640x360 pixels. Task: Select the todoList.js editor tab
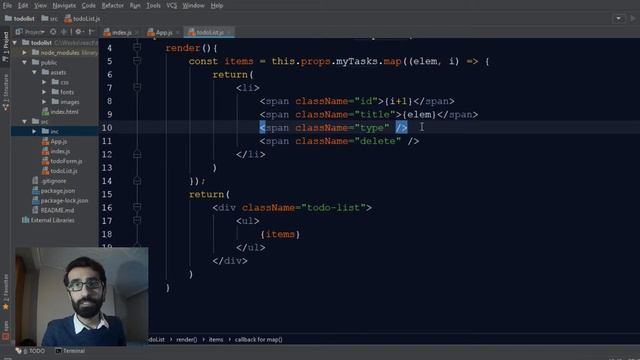click(x=209, y=32)
